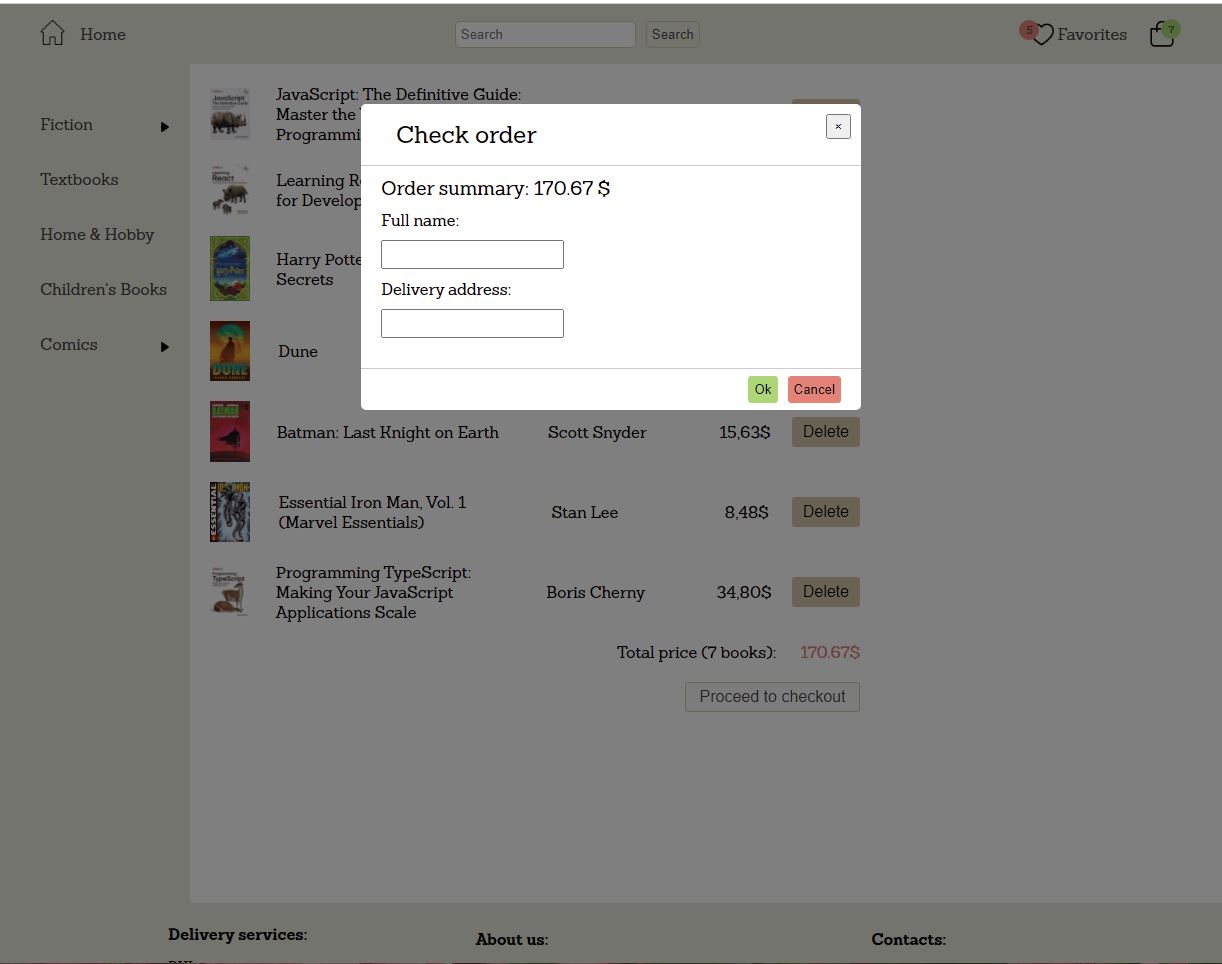Image resolution: width=1222 pixels, height=964 pixels.
Task: Click the 15,63$ price
Action: (x=745, y=432)
